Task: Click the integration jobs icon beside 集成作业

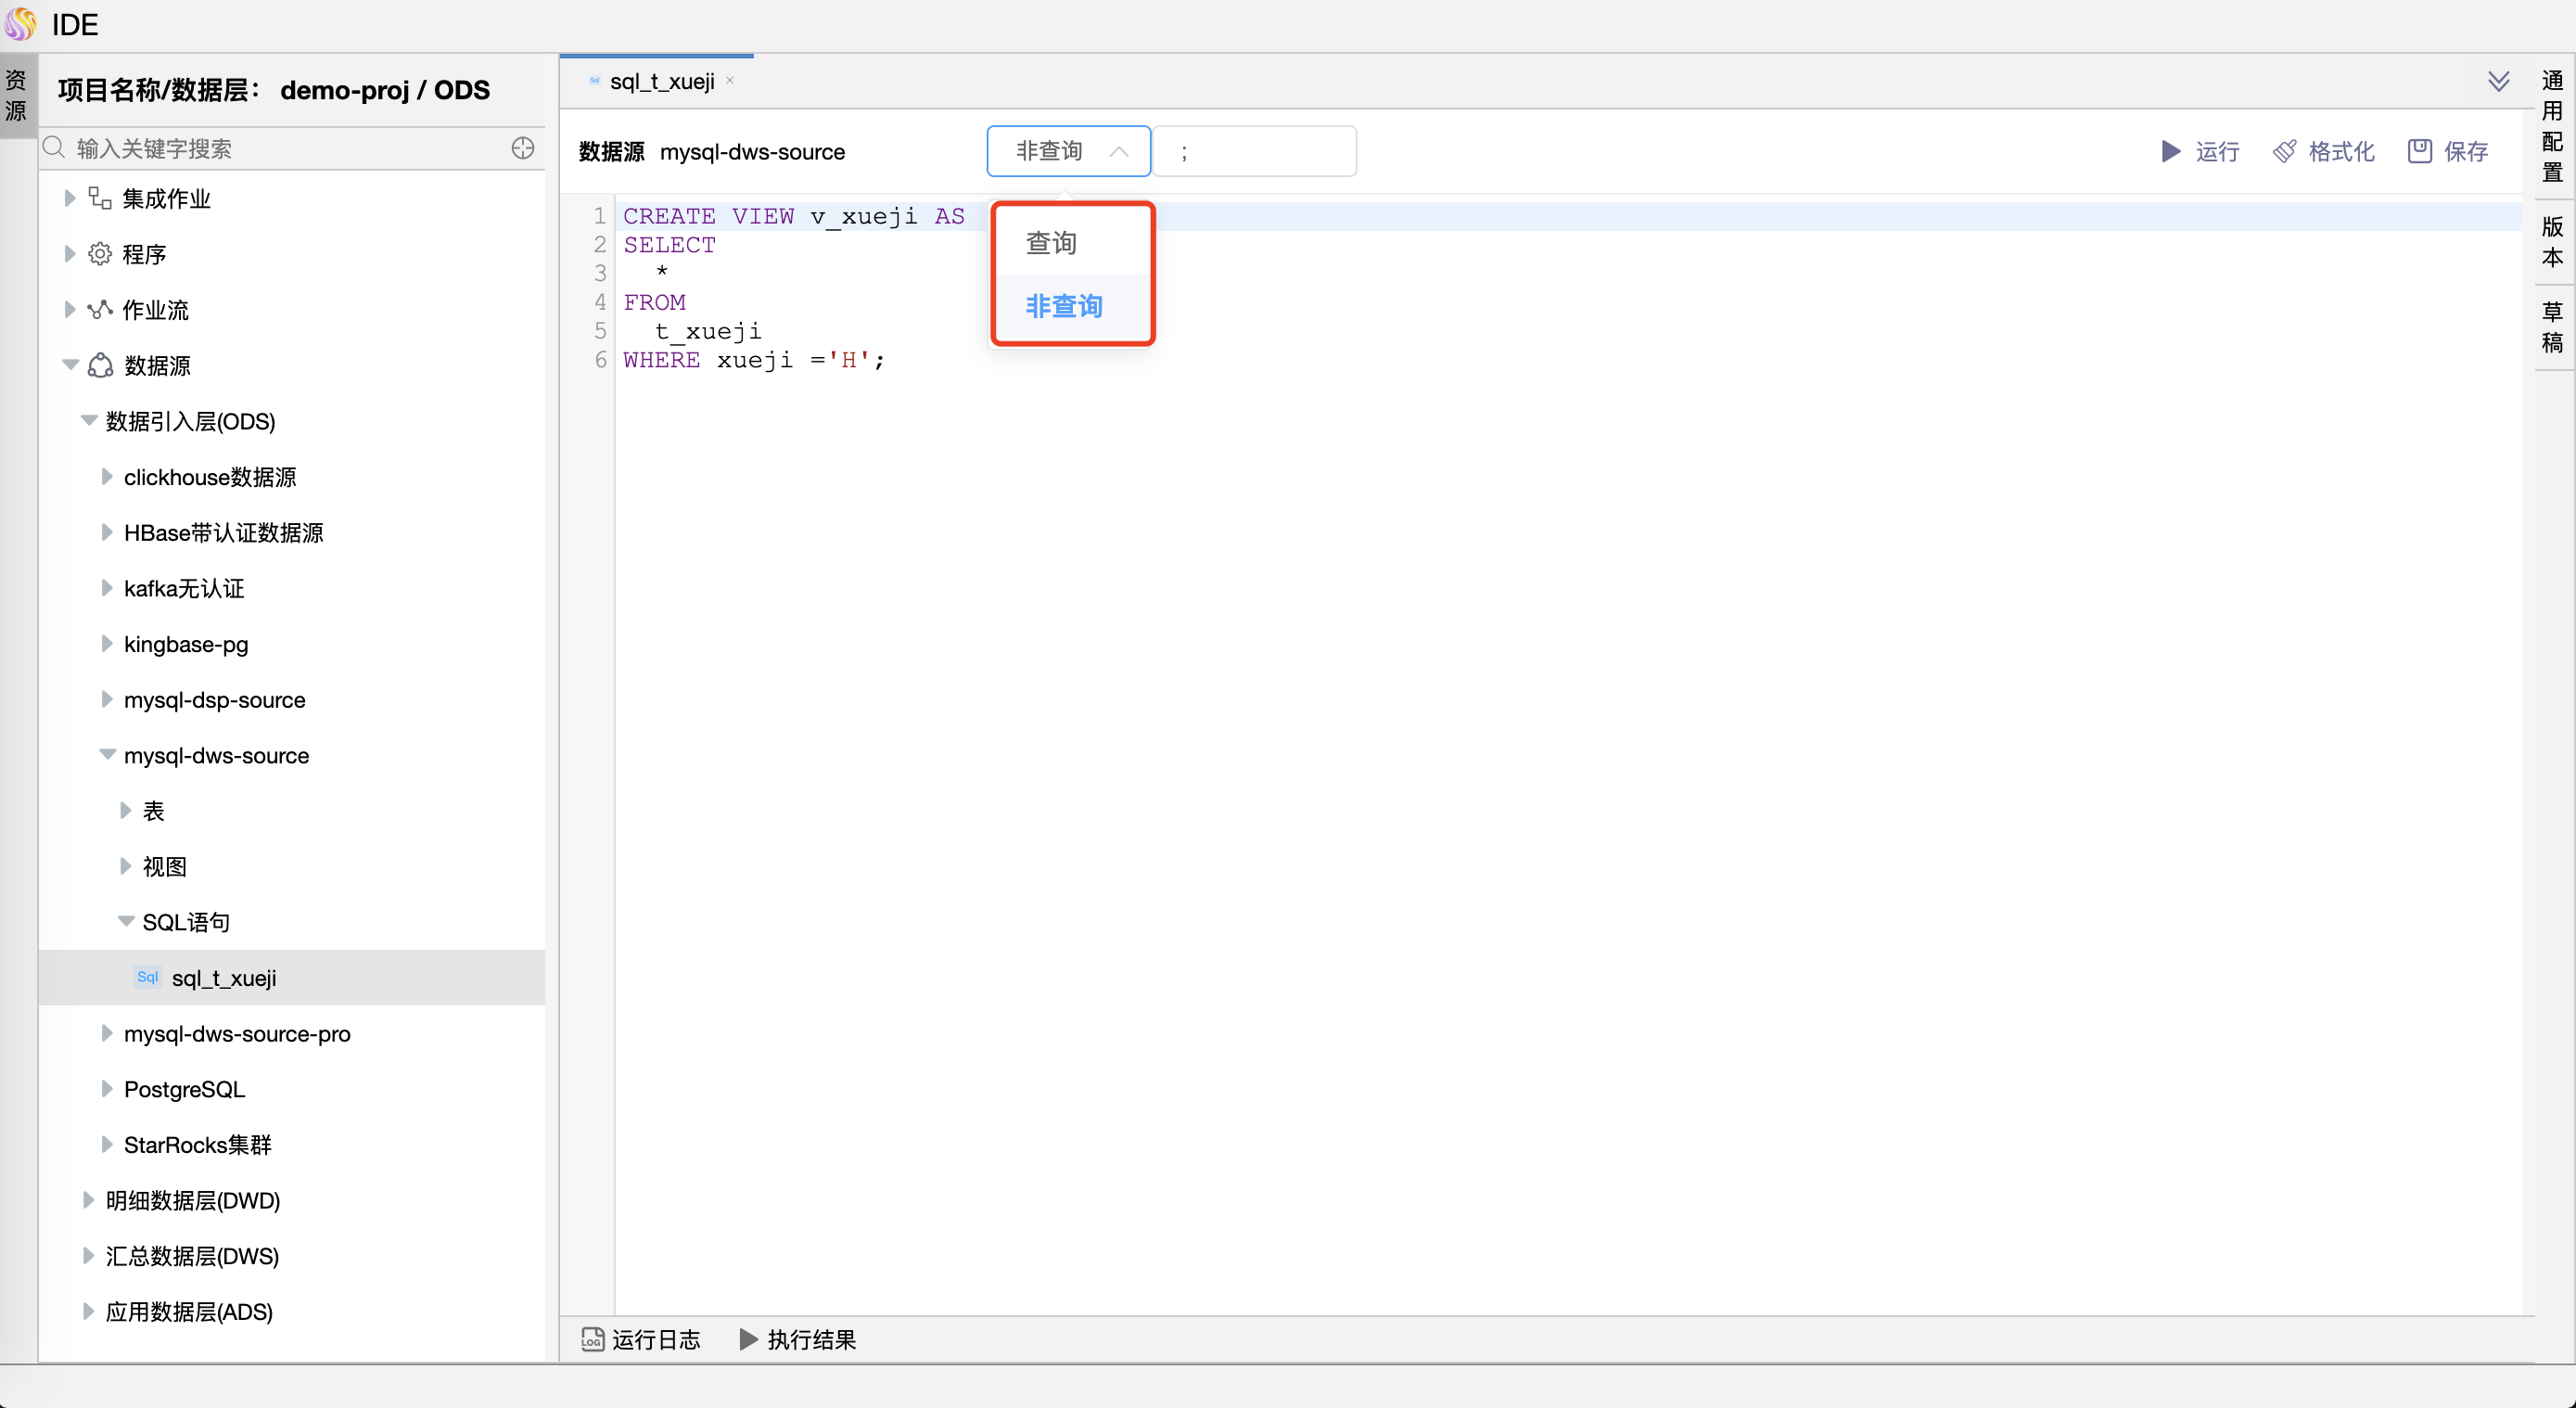Action: [x=100, y=198]
